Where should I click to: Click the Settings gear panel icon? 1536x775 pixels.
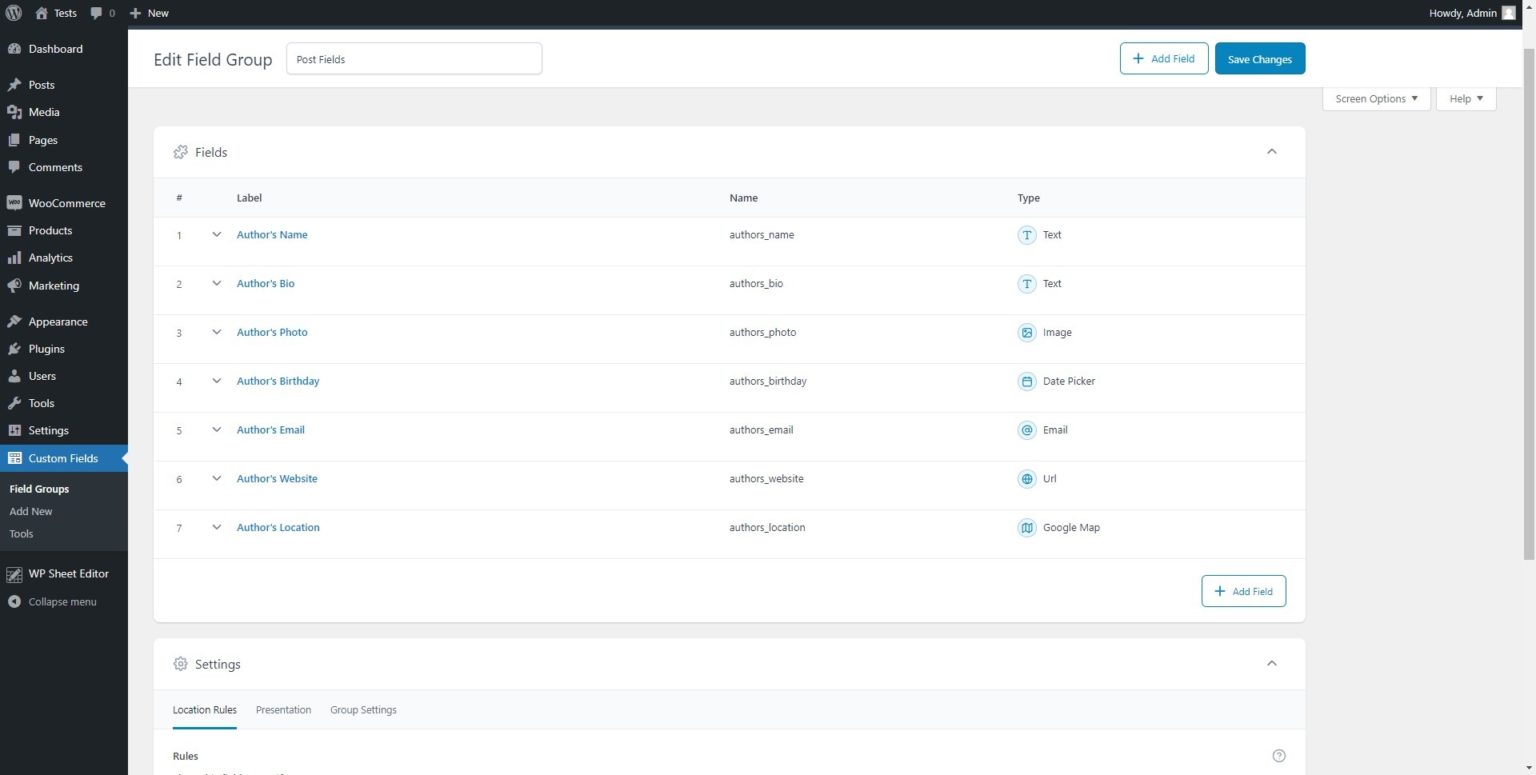tap(180, 664)
